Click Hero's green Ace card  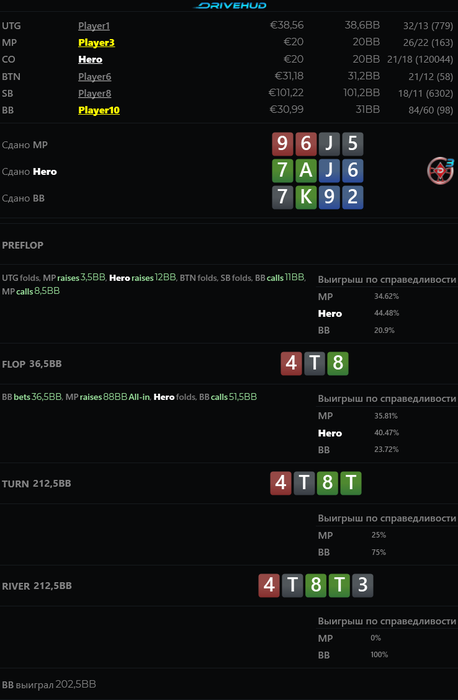click(x=306, y=171)
